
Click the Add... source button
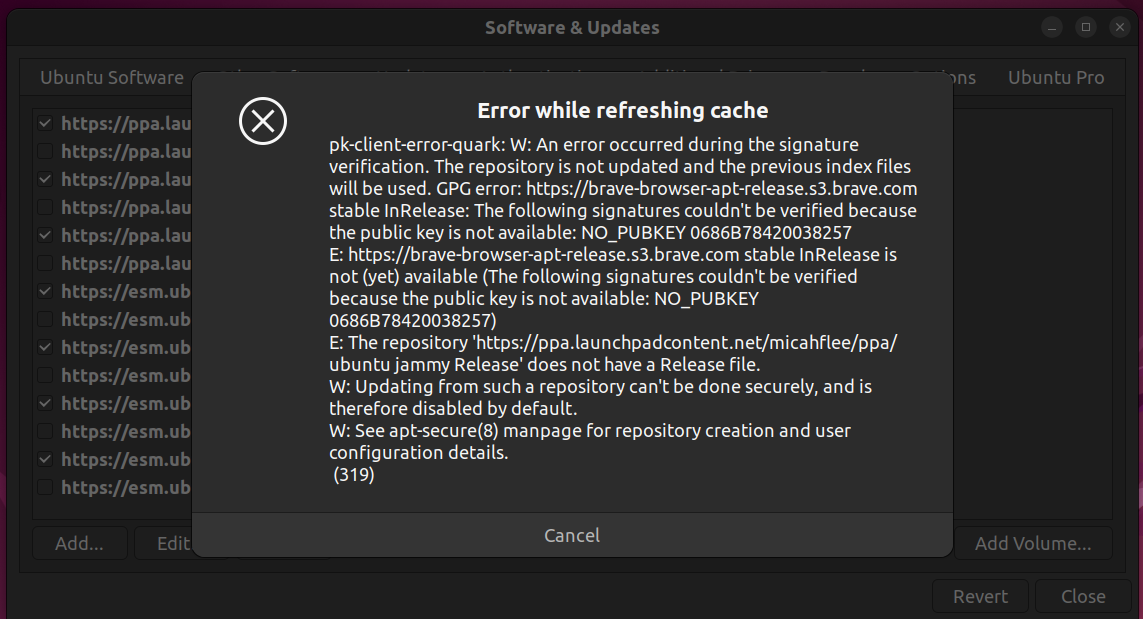coord(79,543)
